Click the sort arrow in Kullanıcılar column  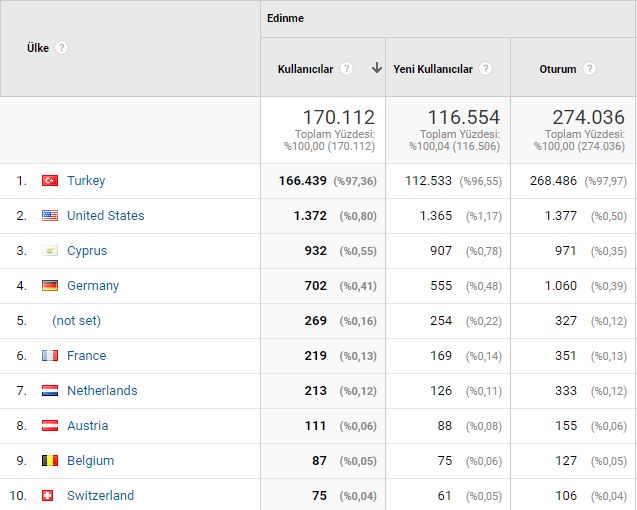(x=376, y=68)
